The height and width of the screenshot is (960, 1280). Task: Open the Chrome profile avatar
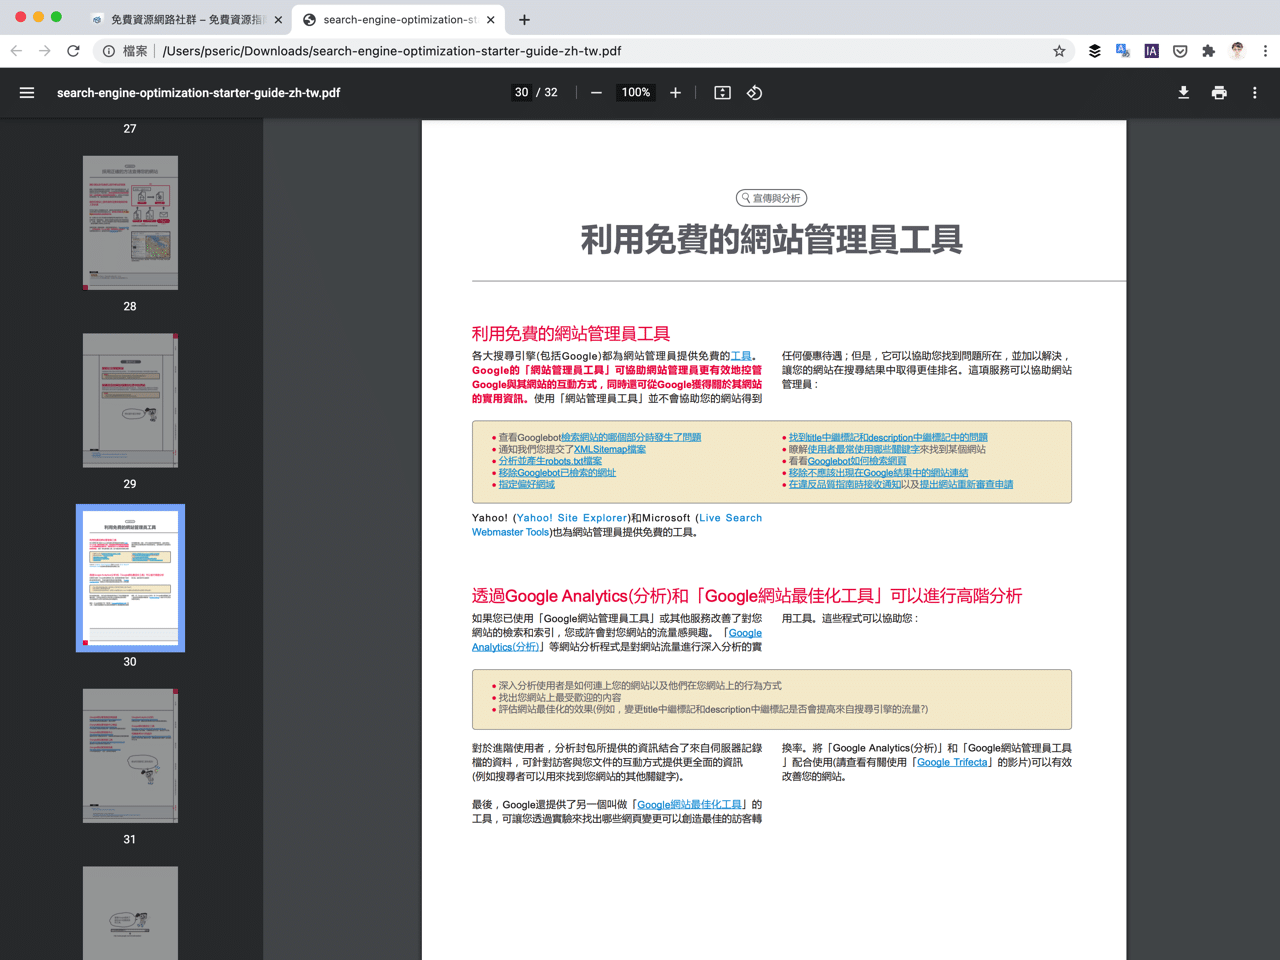tap(1237, 51)
